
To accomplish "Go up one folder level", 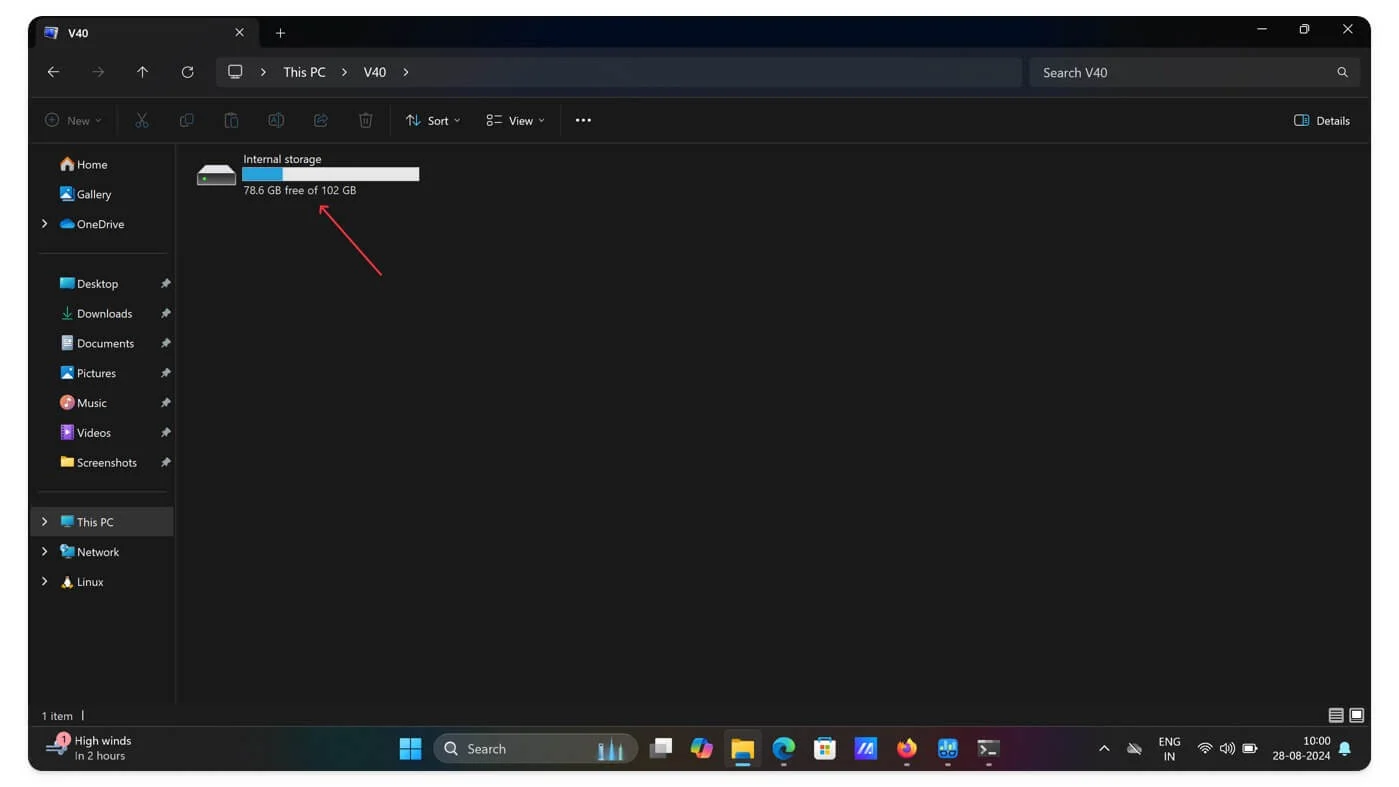I will pos(142,72).
